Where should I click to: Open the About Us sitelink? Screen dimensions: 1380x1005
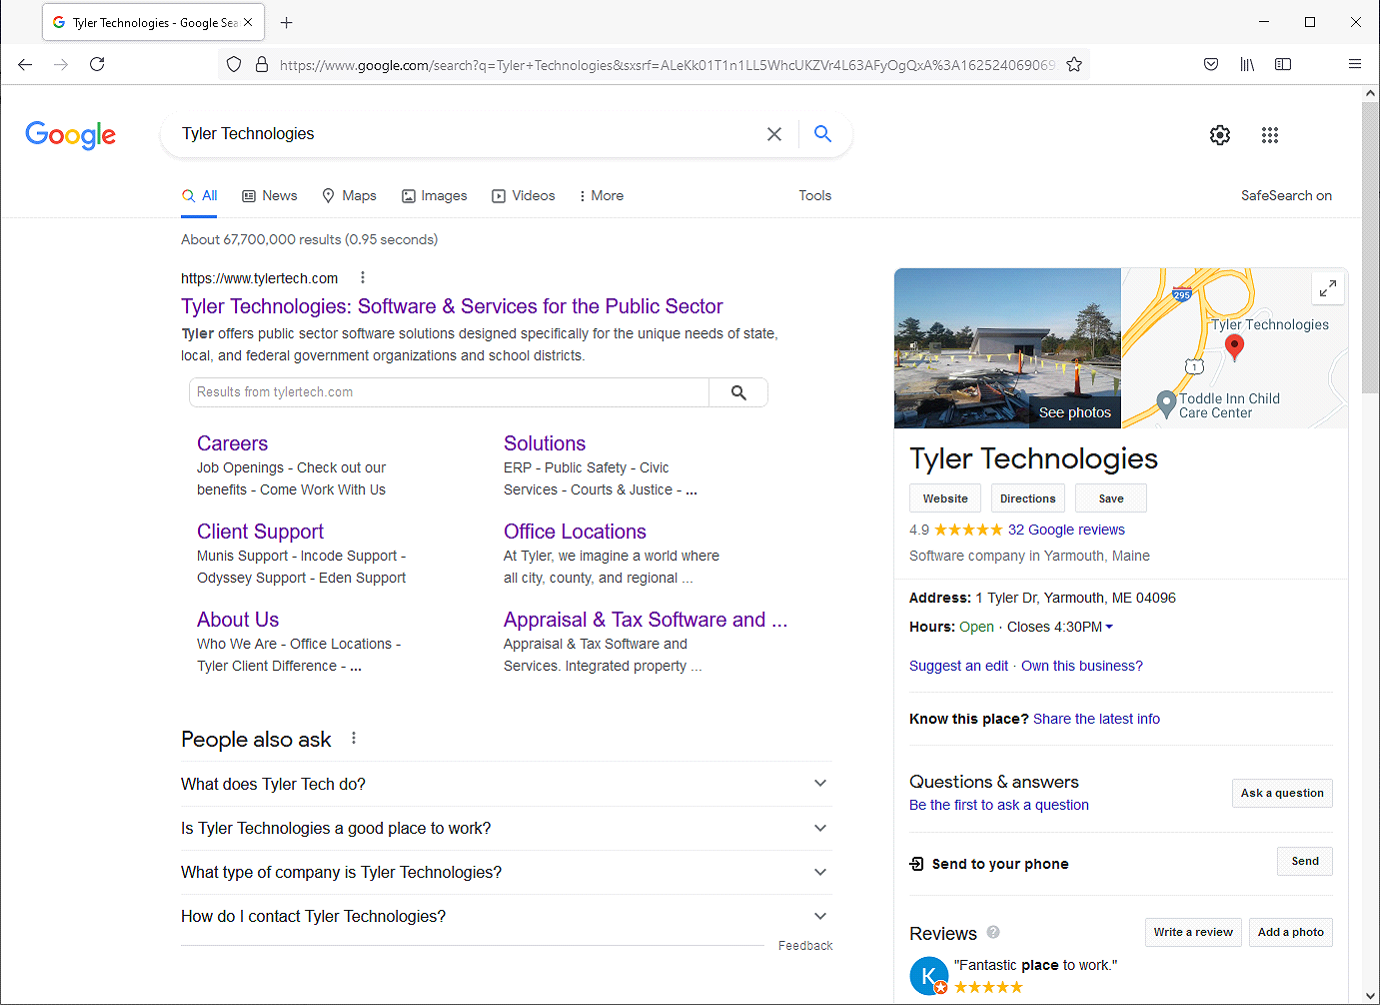click(238, 619)
